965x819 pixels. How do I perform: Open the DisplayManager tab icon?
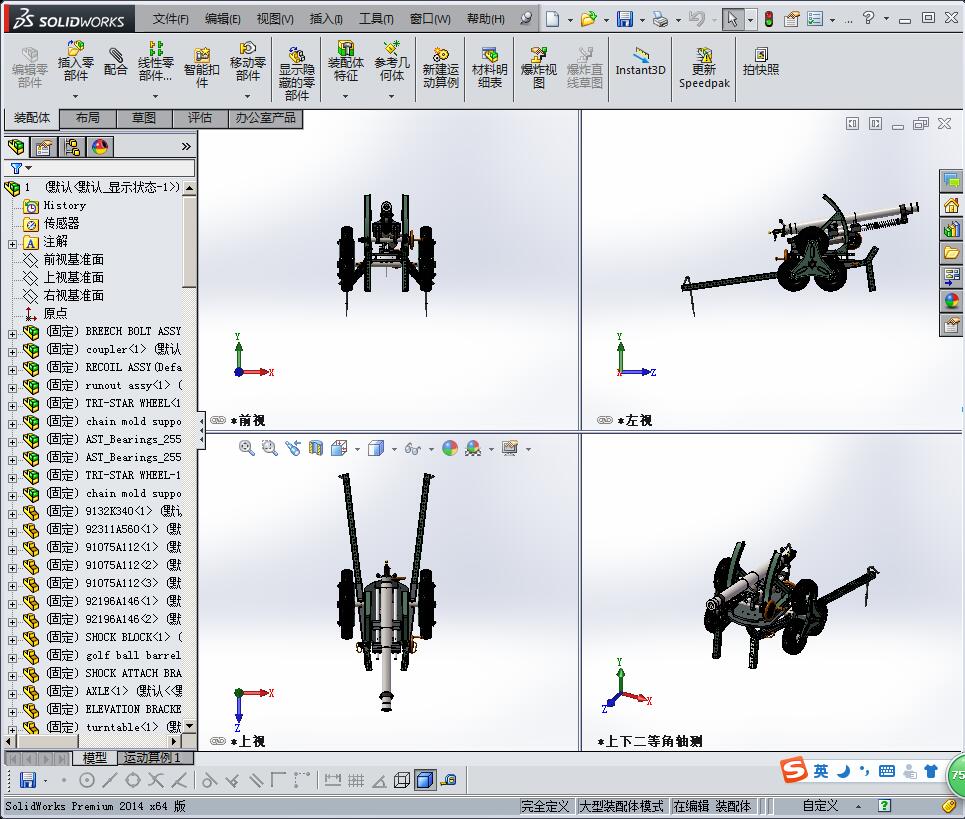[x=100, y=146]
